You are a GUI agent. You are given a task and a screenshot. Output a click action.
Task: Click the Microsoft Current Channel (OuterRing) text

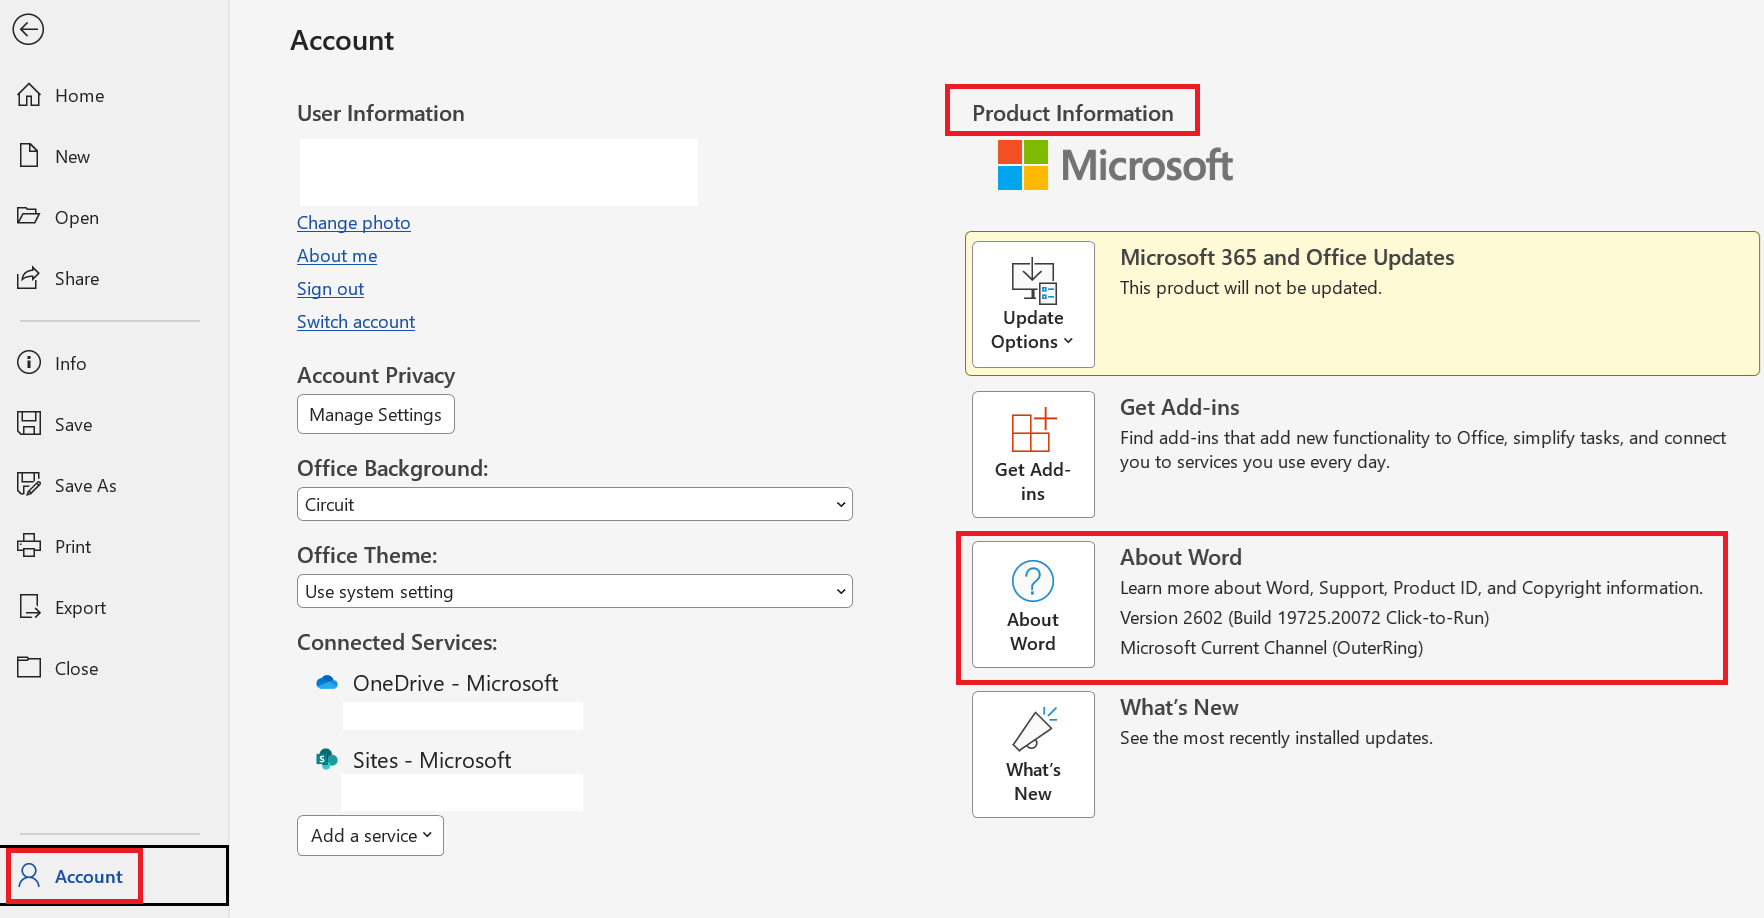pyautogui.click(x=1272, y=648)
